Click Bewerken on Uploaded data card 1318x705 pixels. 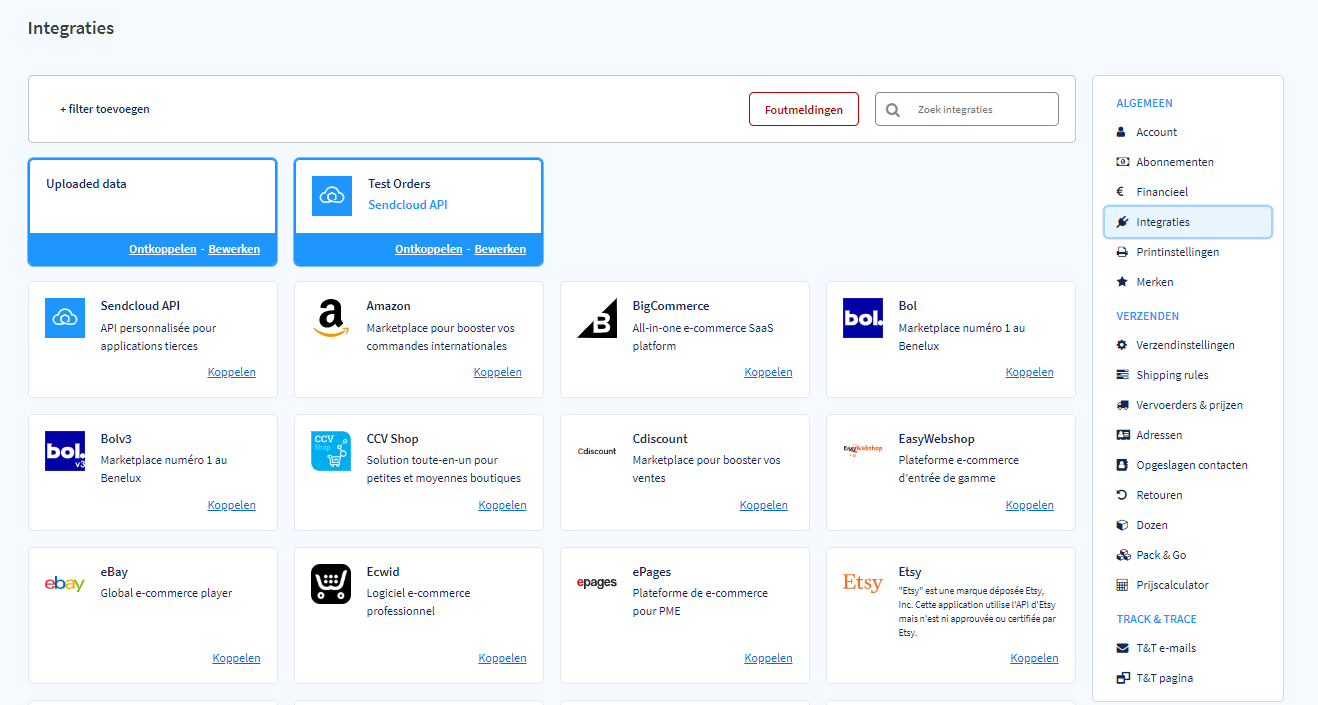(234, 249)
